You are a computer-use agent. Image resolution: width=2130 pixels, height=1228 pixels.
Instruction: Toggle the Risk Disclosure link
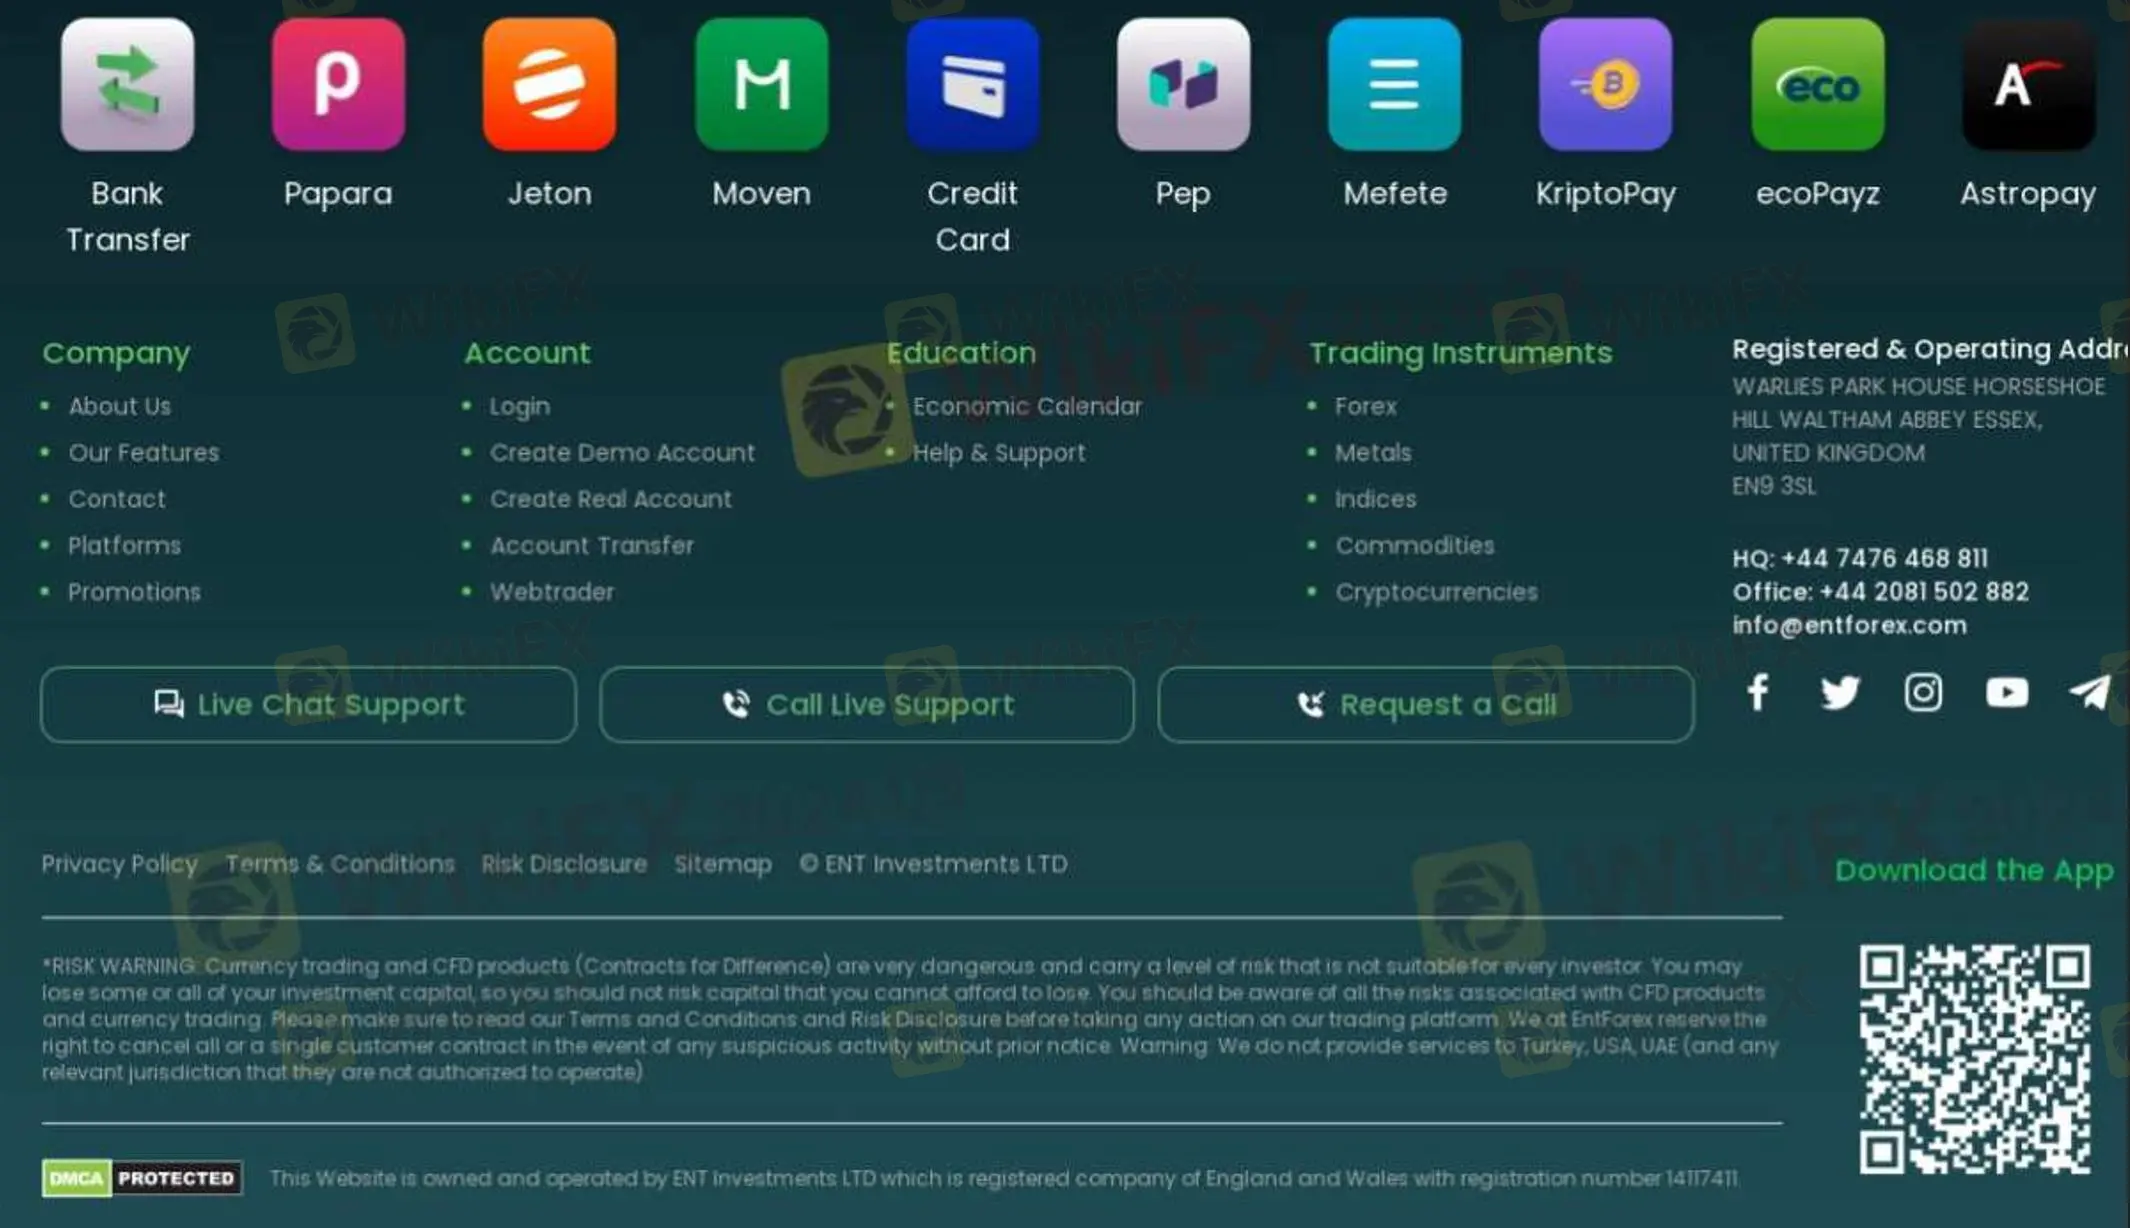point(563,864)
